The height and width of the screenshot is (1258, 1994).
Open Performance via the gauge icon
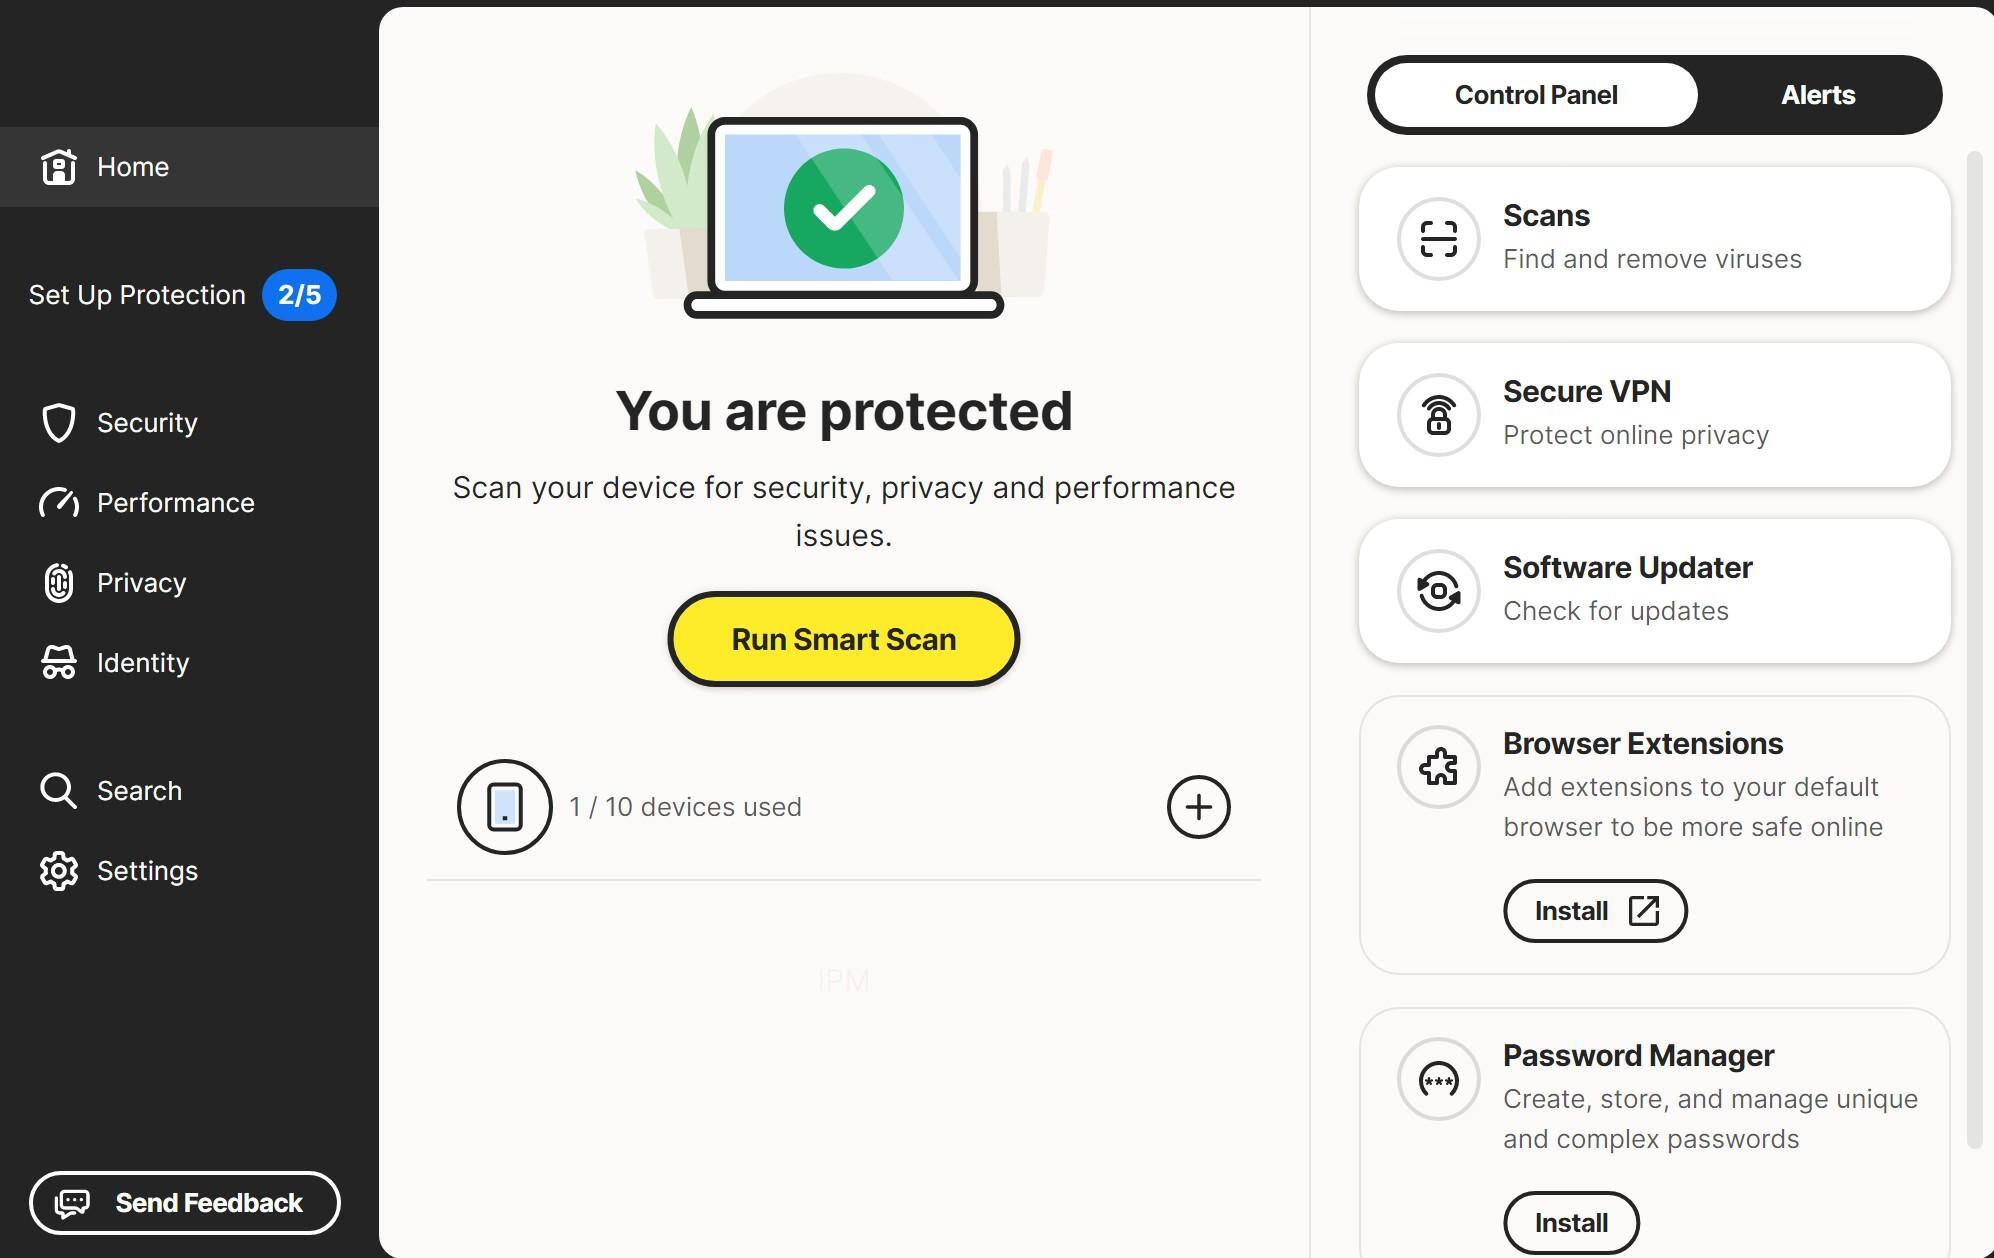[59, 503]
